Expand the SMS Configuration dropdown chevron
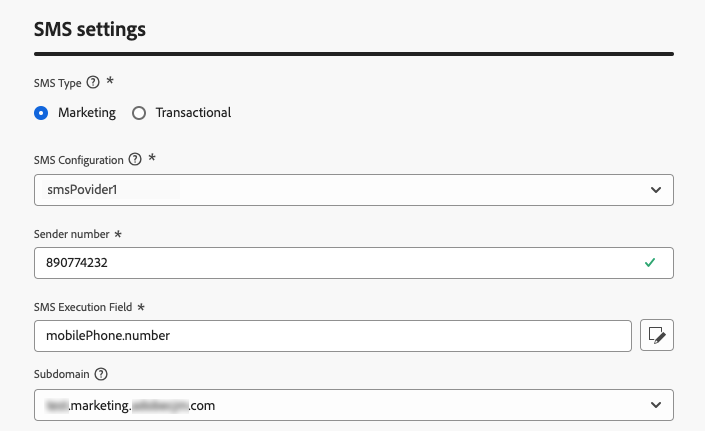The width and height of the screenshot is (705, 431). coord(656,189)
